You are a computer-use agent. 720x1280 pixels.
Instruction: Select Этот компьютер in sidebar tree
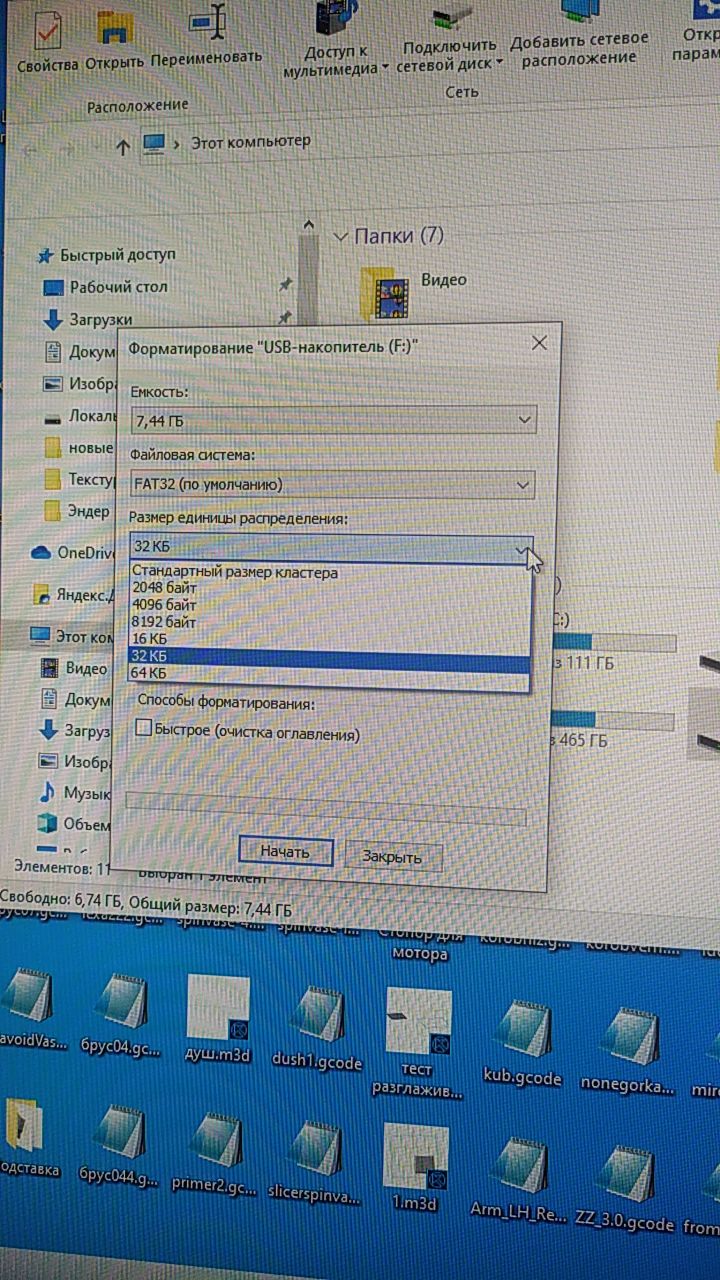(x=72, y=636)
